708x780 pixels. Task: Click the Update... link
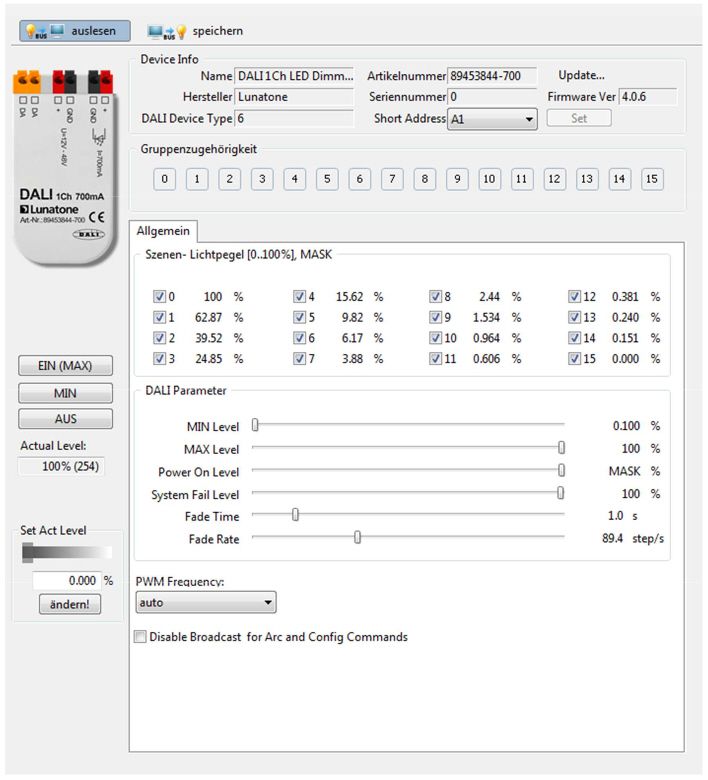581,76
